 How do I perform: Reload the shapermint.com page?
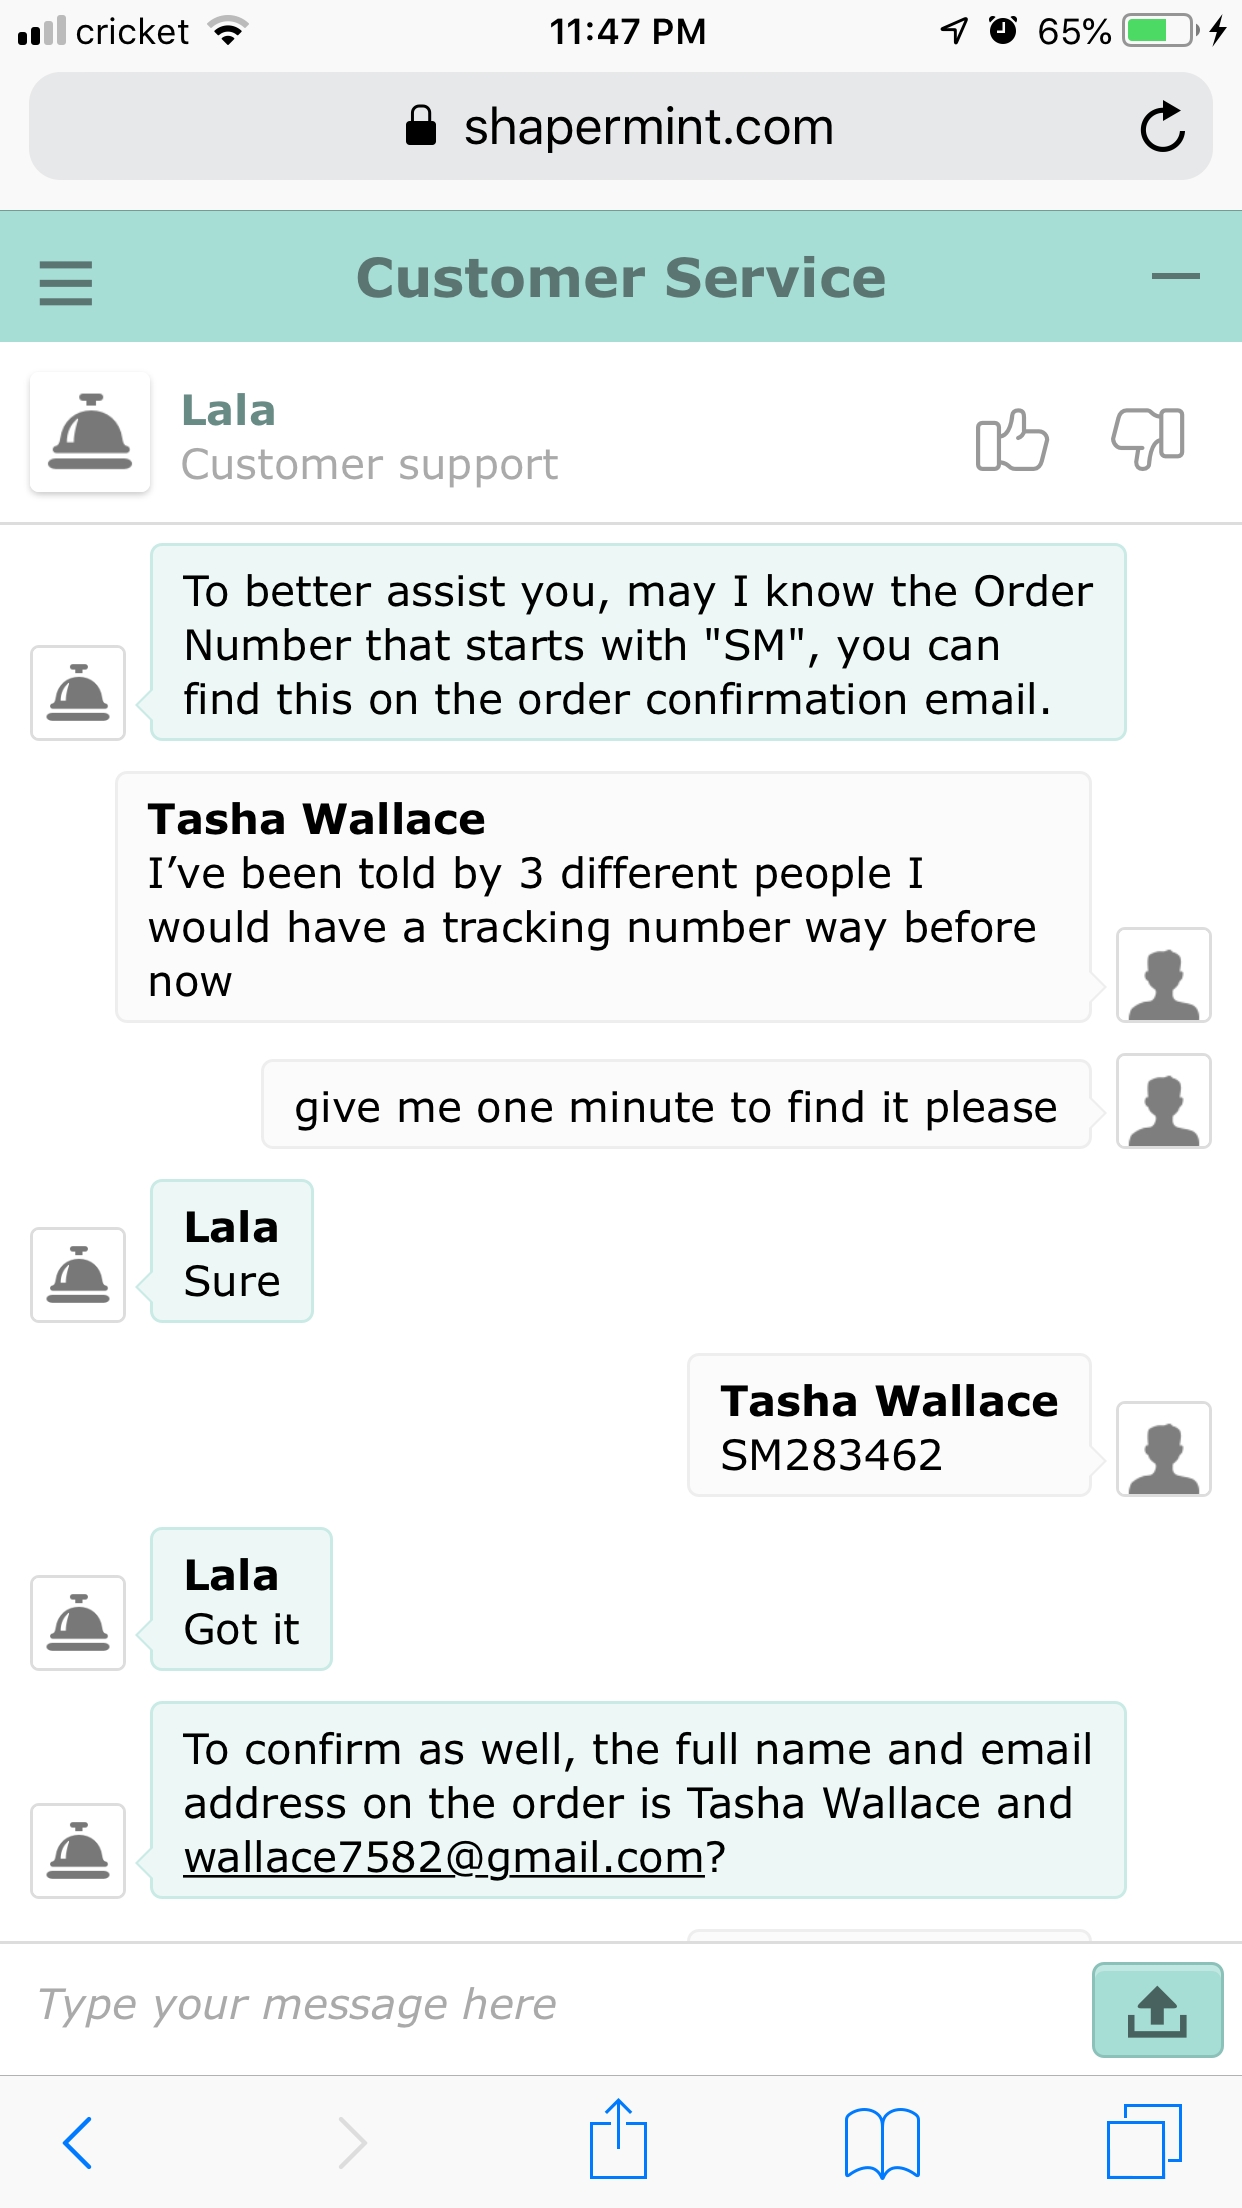(1163, 127)
